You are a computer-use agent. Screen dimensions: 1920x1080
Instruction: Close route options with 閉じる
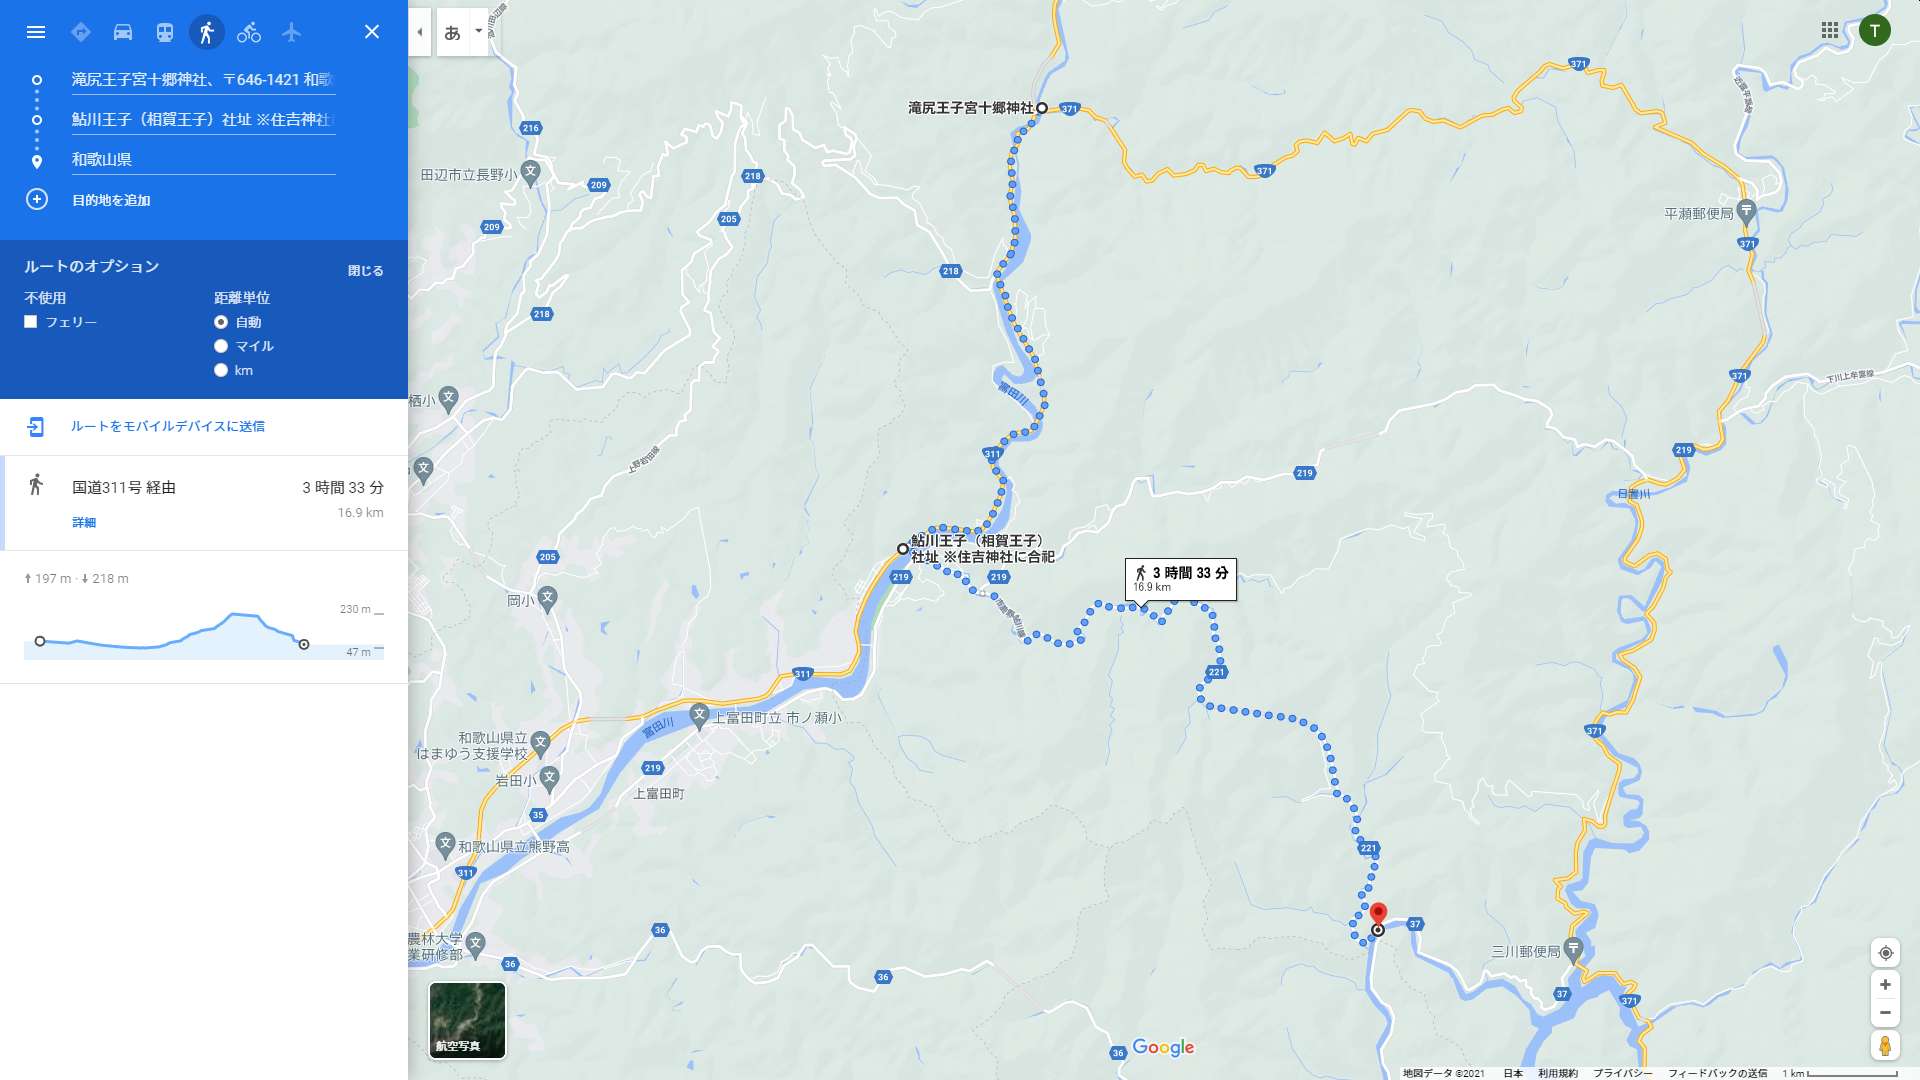(x=365, y=271)
